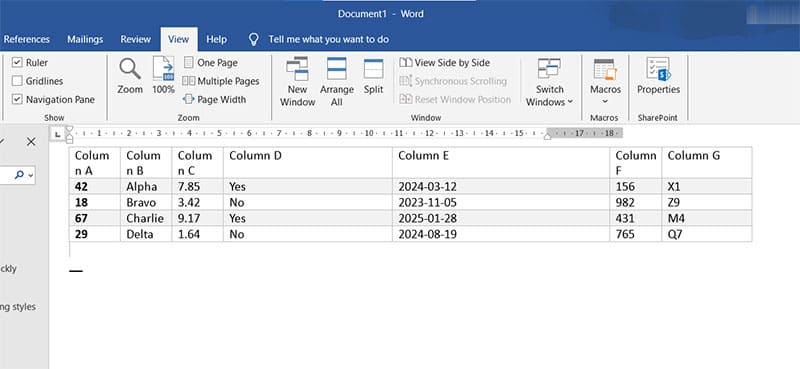Screen dimensions: 800x369
Task: Click the Column D header cell
Action: click(308, 163)
